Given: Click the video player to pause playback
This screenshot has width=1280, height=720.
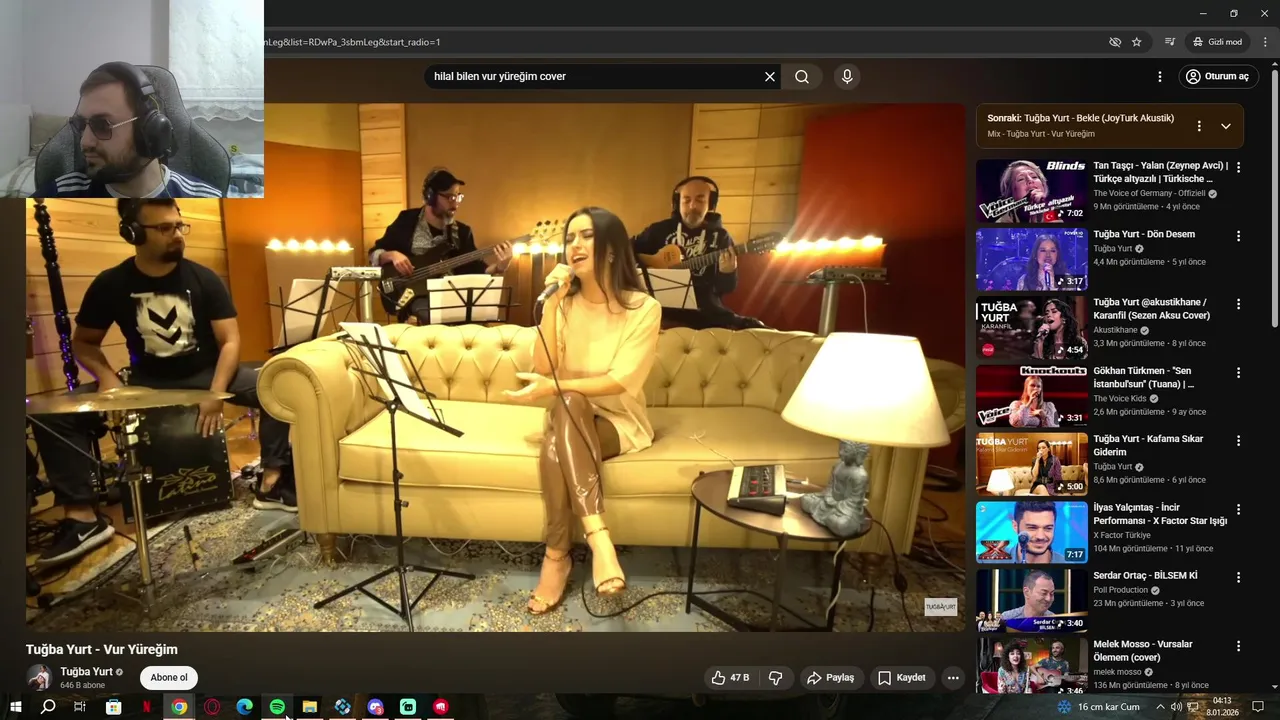Looking at the screenshot, I should coord(495,367).
